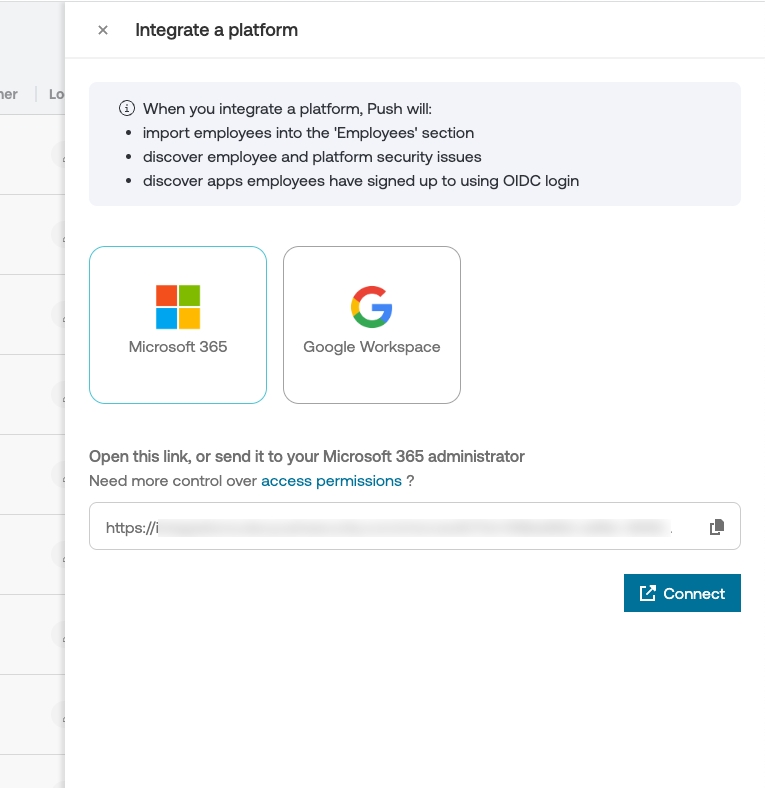Choose the Google Workspace platform card

(372, 325)
